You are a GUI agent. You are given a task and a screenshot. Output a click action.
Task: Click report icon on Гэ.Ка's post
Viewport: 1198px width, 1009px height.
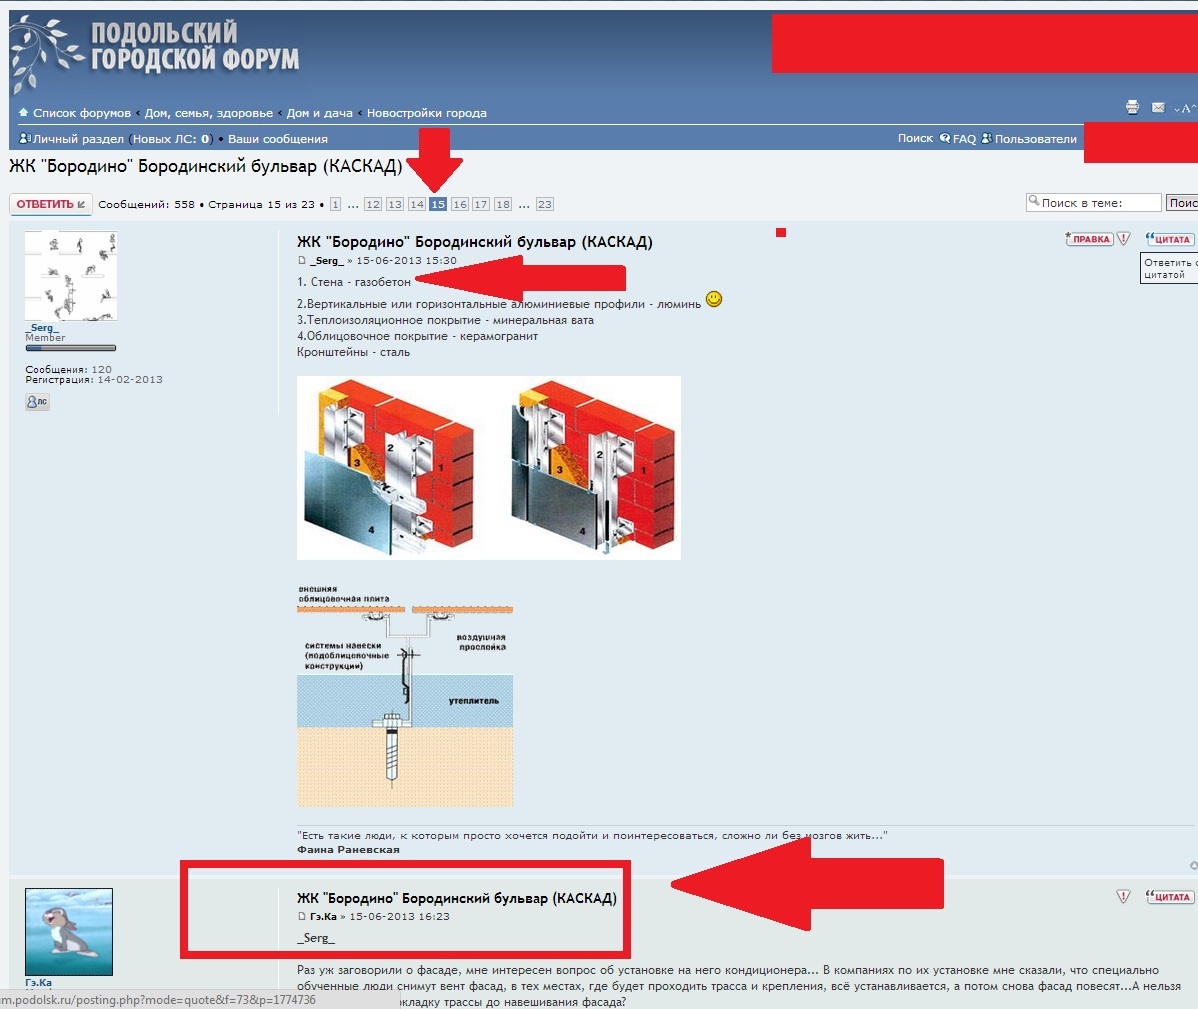[x=1123, y=897]
